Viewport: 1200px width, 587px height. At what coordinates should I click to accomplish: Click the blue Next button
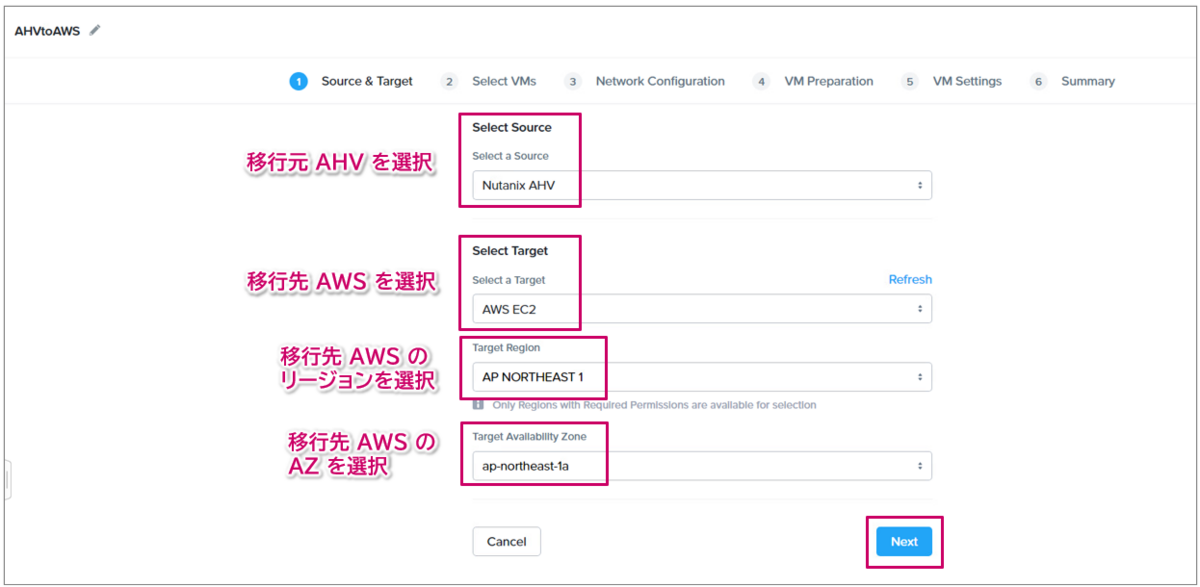click(x=904, y=542)
